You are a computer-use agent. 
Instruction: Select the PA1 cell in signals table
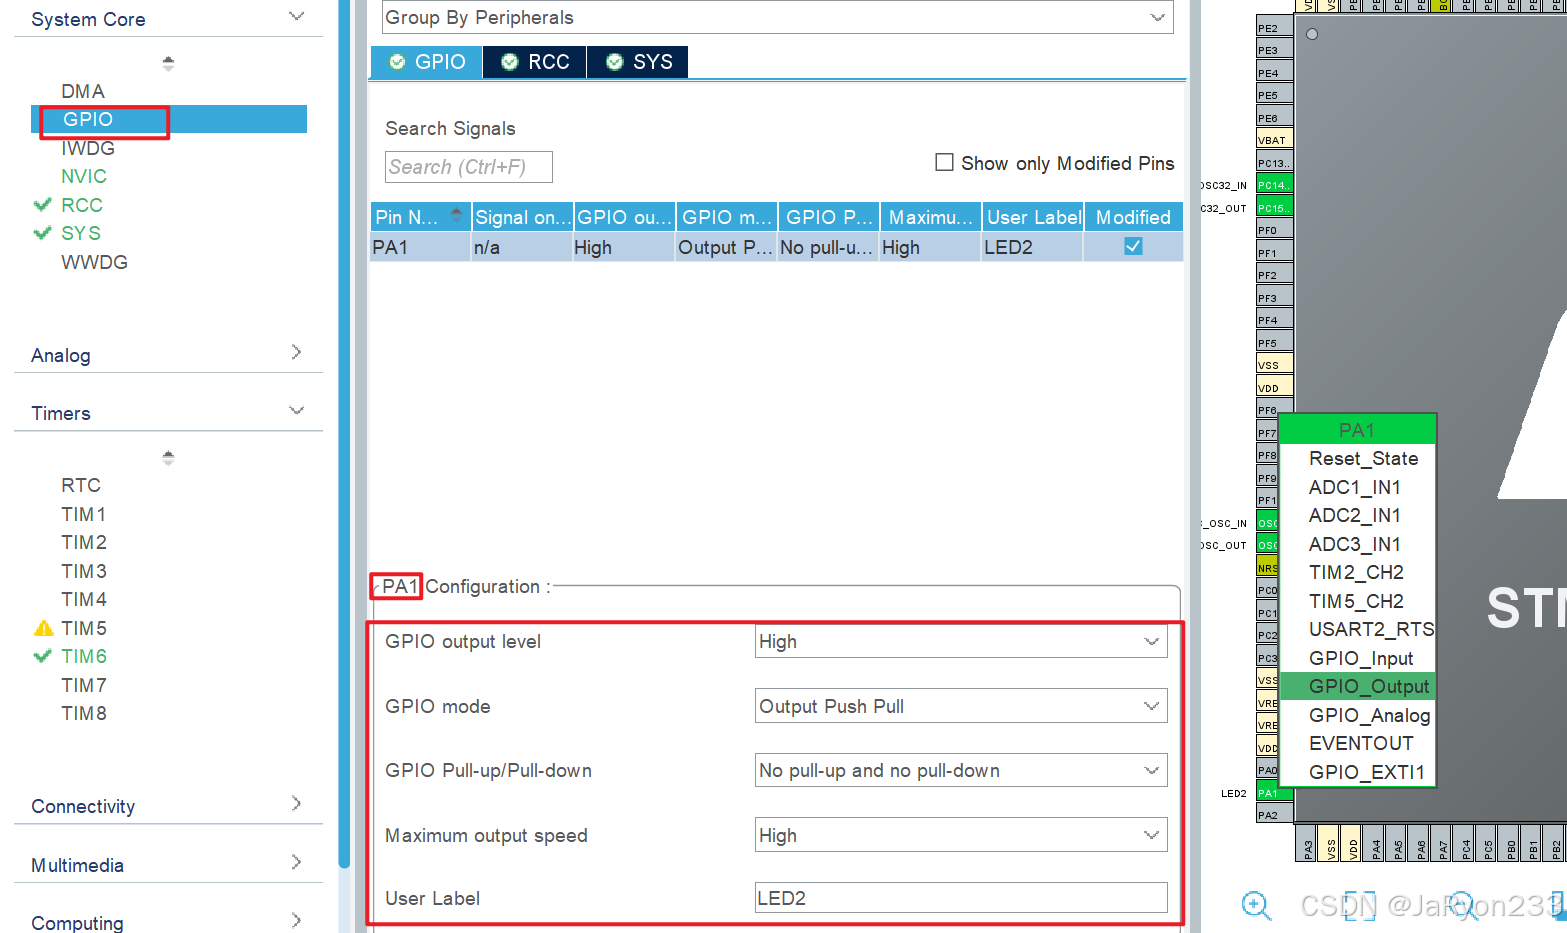420,247
